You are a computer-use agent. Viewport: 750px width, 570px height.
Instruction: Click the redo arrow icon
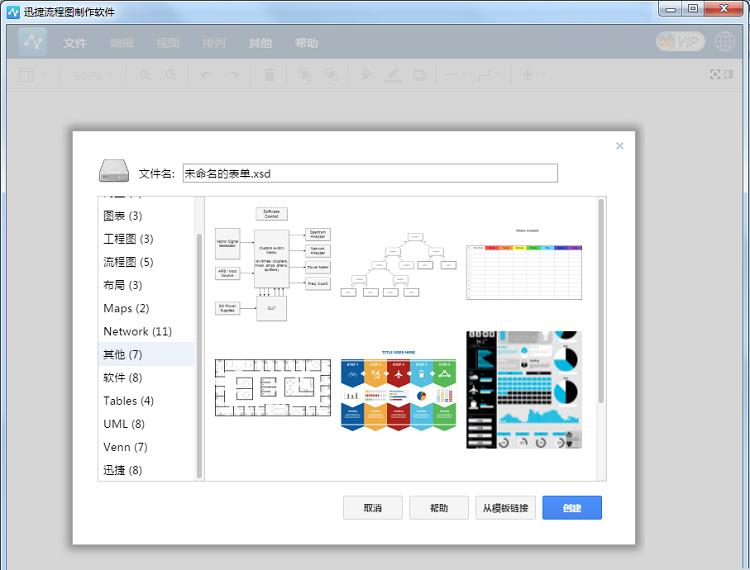tap(233, 75)
